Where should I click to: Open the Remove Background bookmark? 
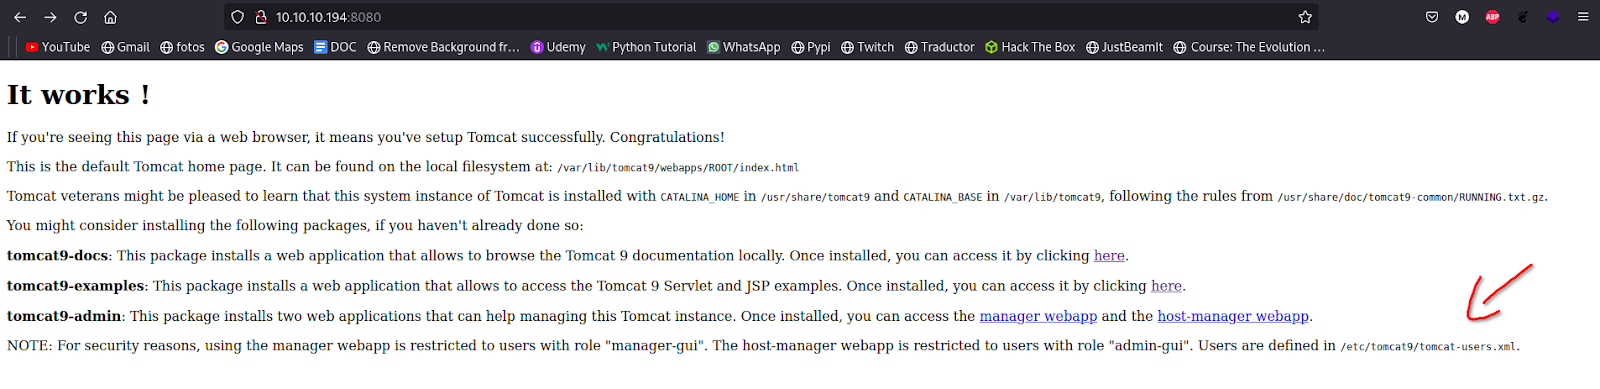click(444, 47)
